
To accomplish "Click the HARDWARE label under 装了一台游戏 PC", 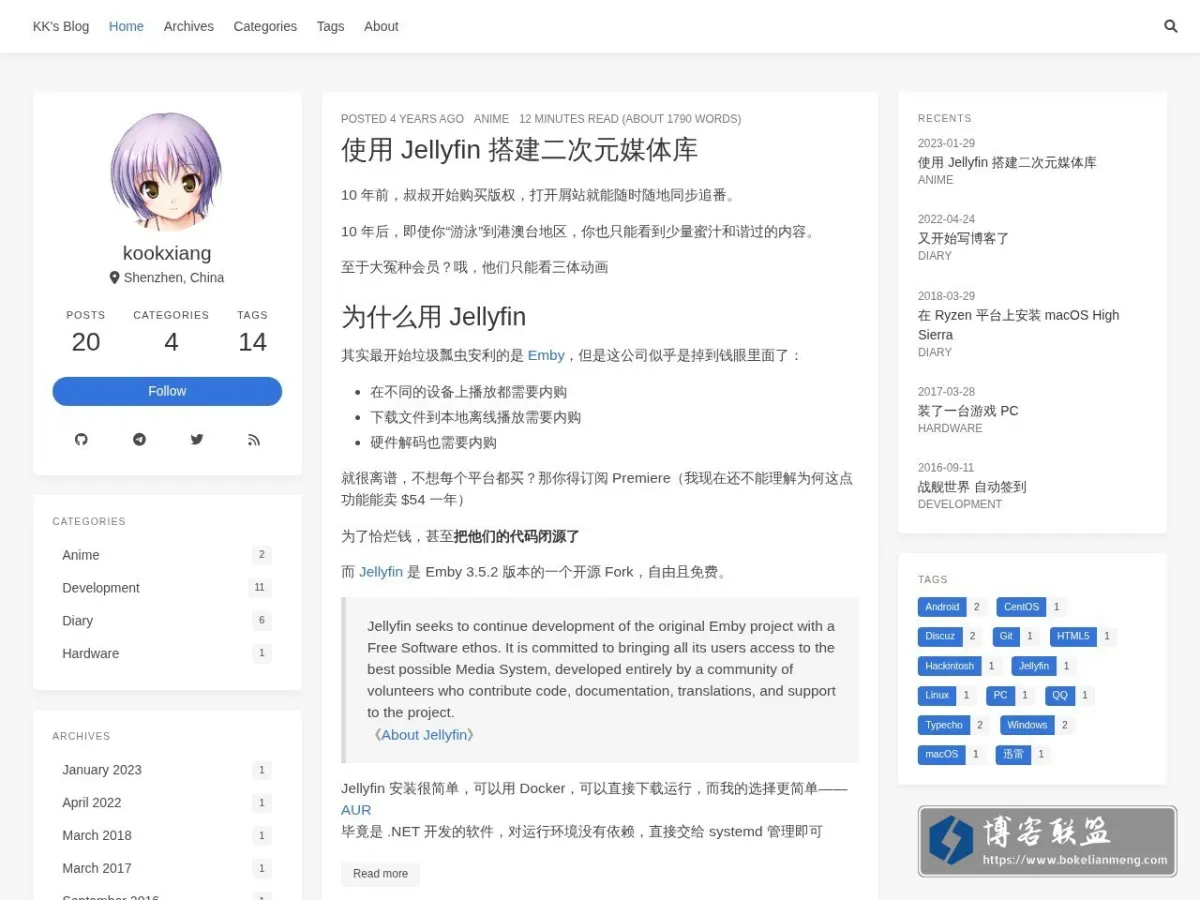I will (950, 428).
